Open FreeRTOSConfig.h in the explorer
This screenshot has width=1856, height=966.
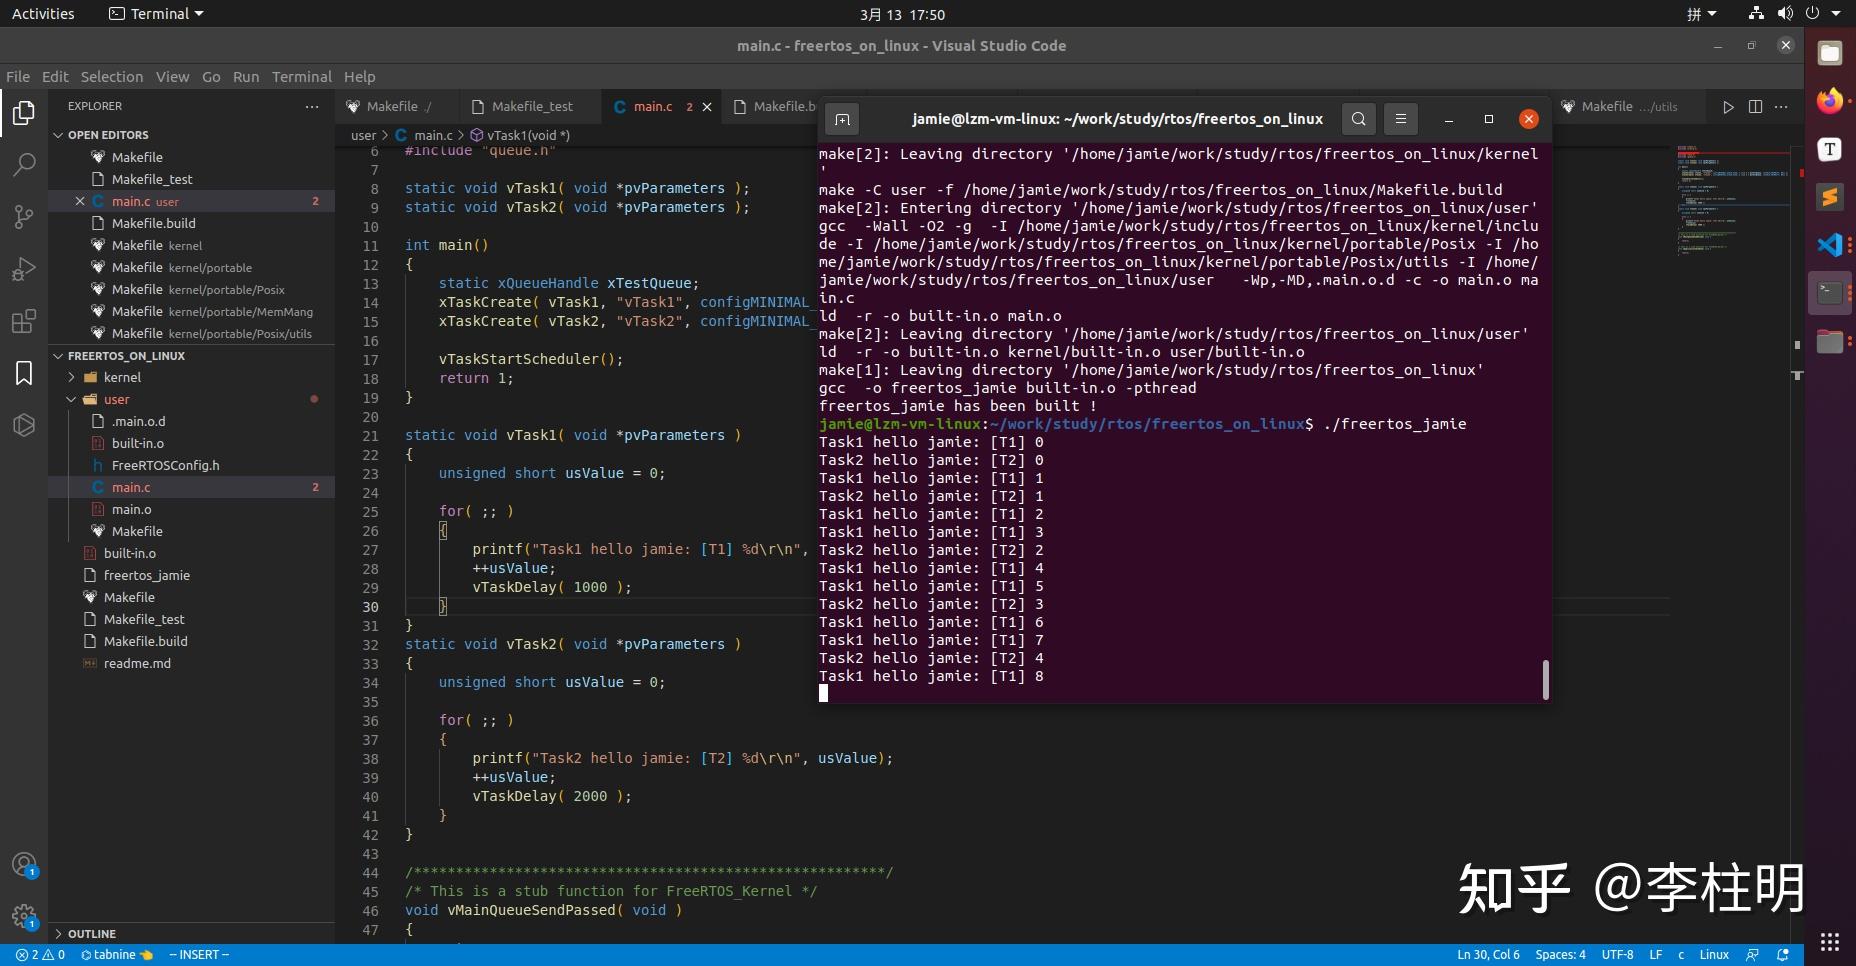click(x=165, y=465)
